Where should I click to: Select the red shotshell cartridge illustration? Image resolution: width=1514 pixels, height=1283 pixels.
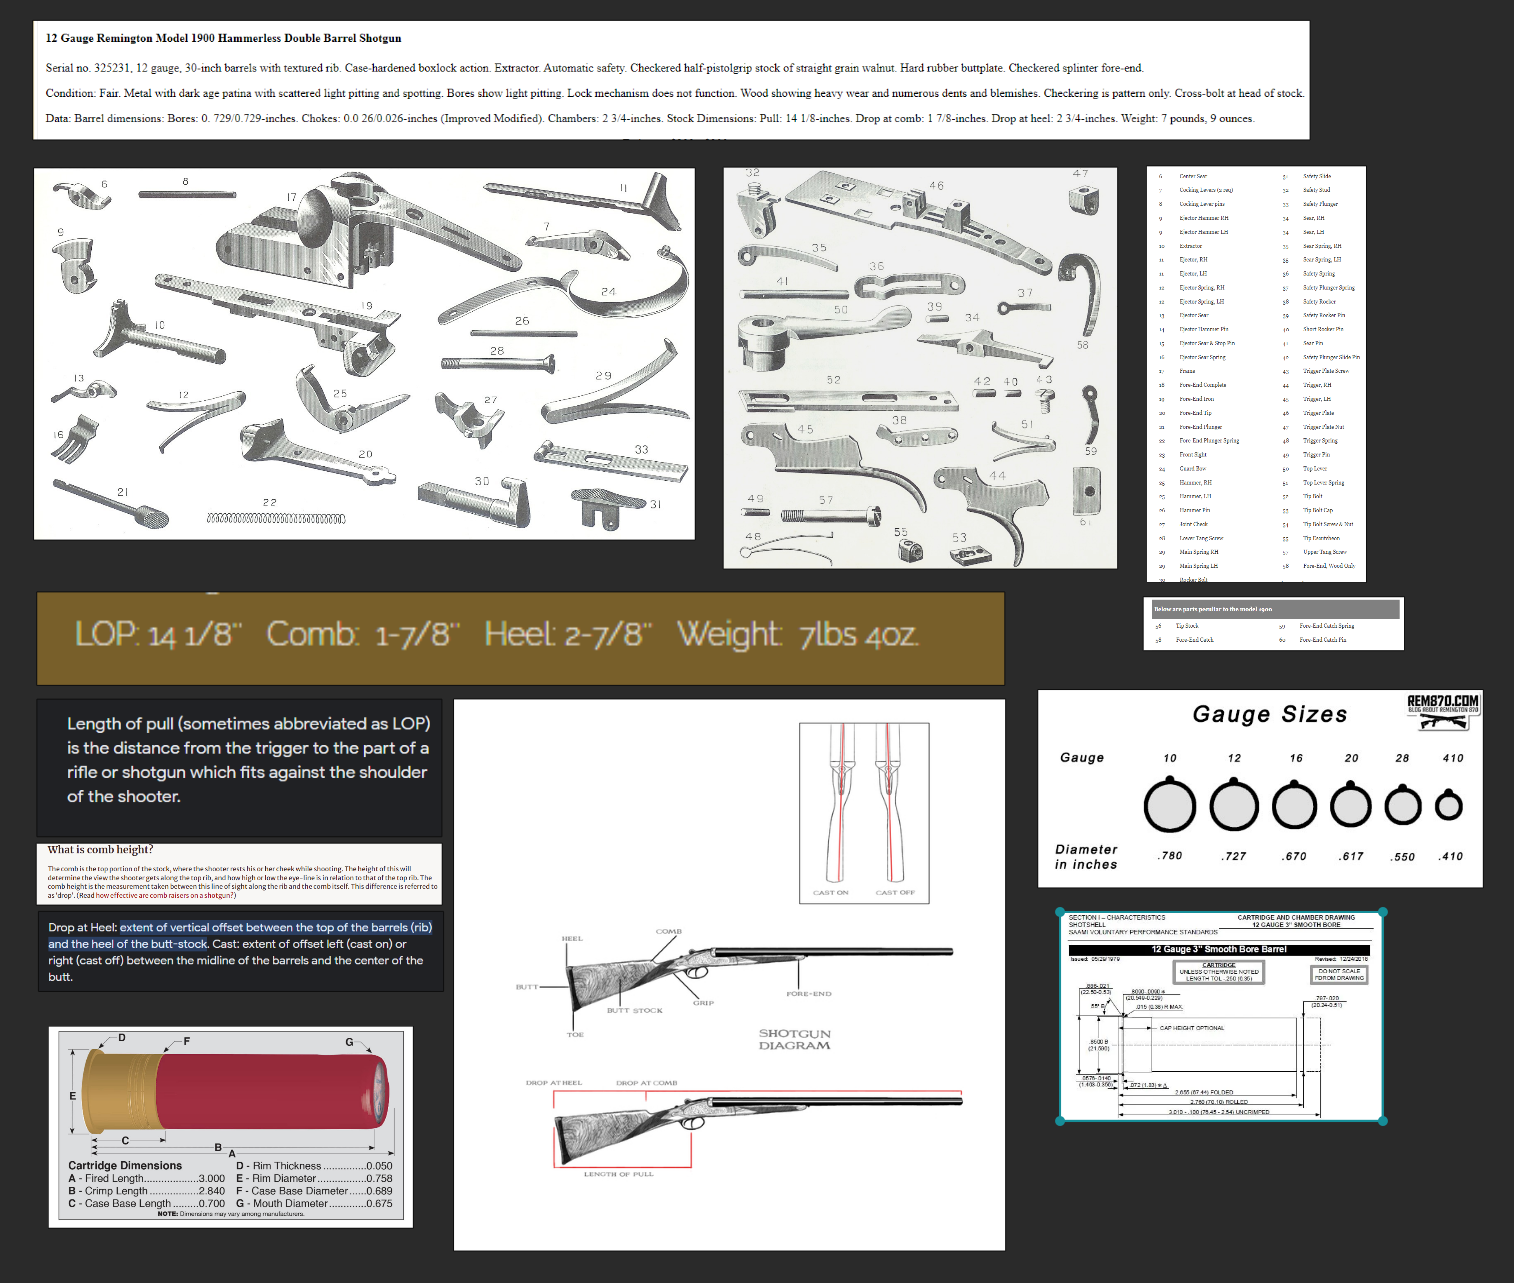click(235, 1090)
